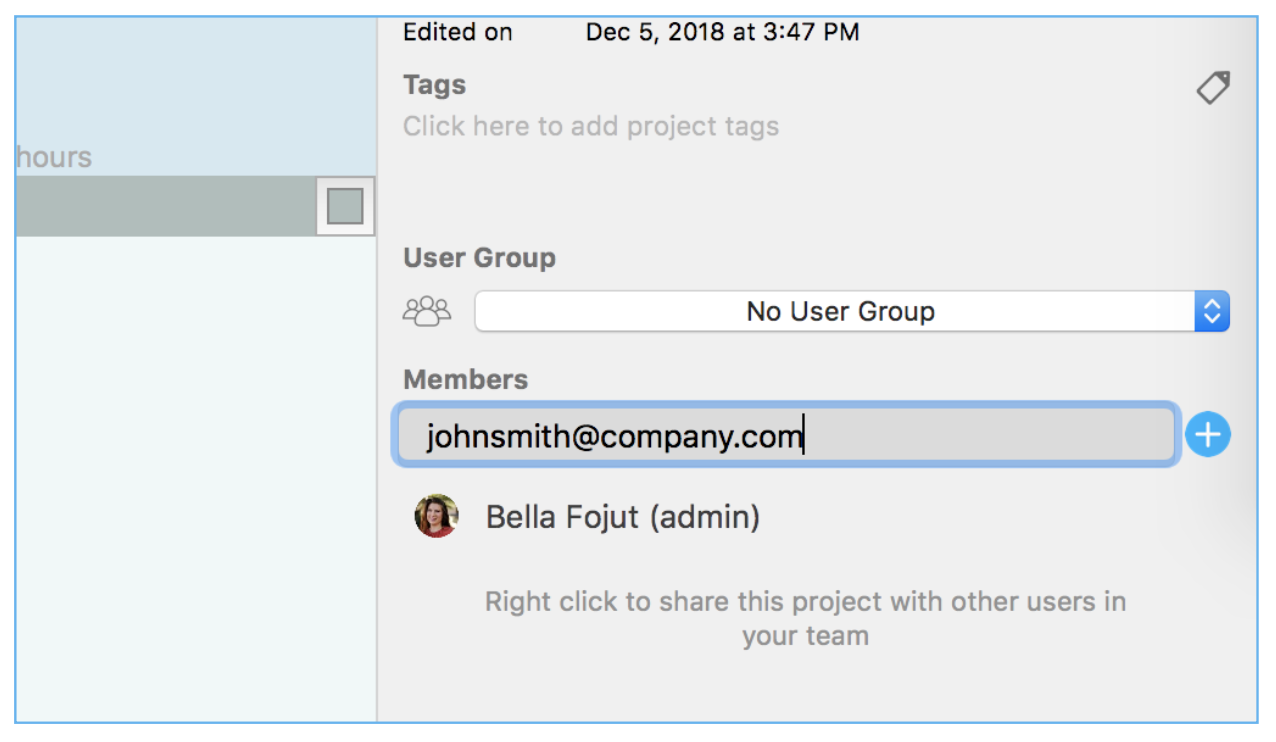Click the 'hours' label on the left
Screen dimensions: 1276x742
54,158
